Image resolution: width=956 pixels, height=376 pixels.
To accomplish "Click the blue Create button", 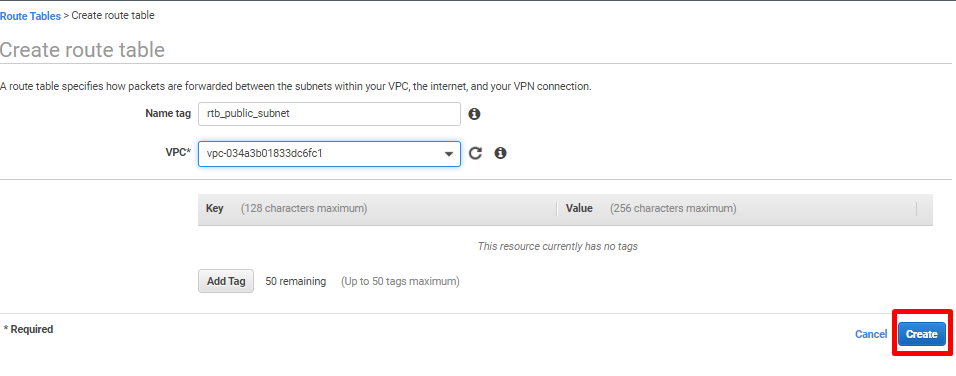I will tap(922, 334).
